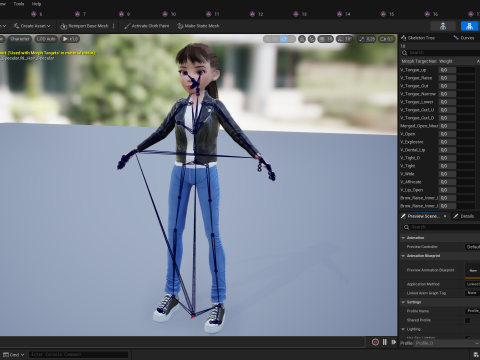The height and width of the screenshot is (360, 480).
Task: Select V_Explosive morph target
Action: click(412, 142)
